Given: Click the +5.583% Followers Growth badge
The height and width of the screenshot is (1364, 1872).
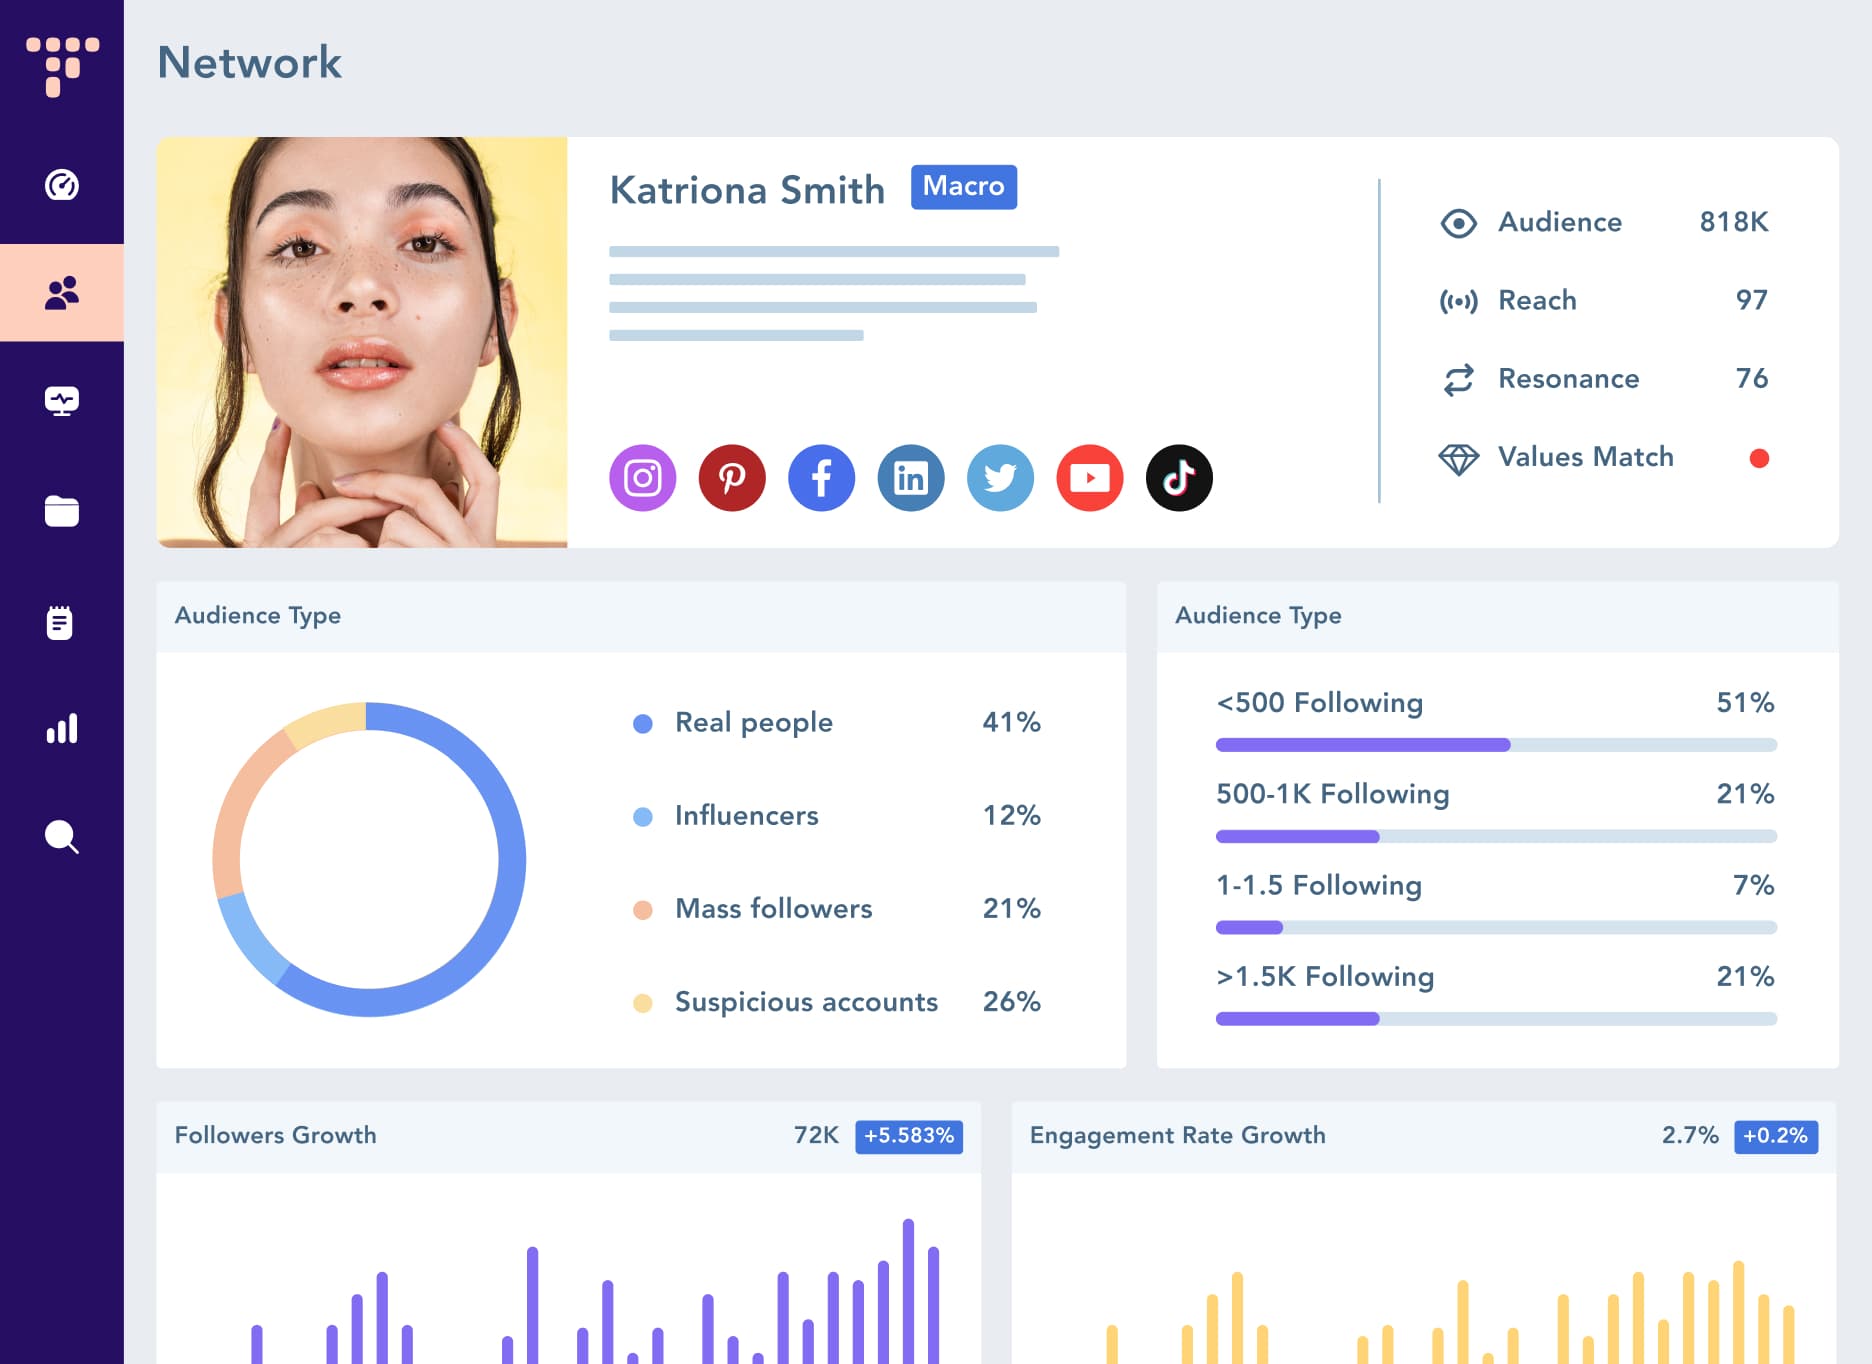Looking at the screenshot, I should tap(909, 1136).
